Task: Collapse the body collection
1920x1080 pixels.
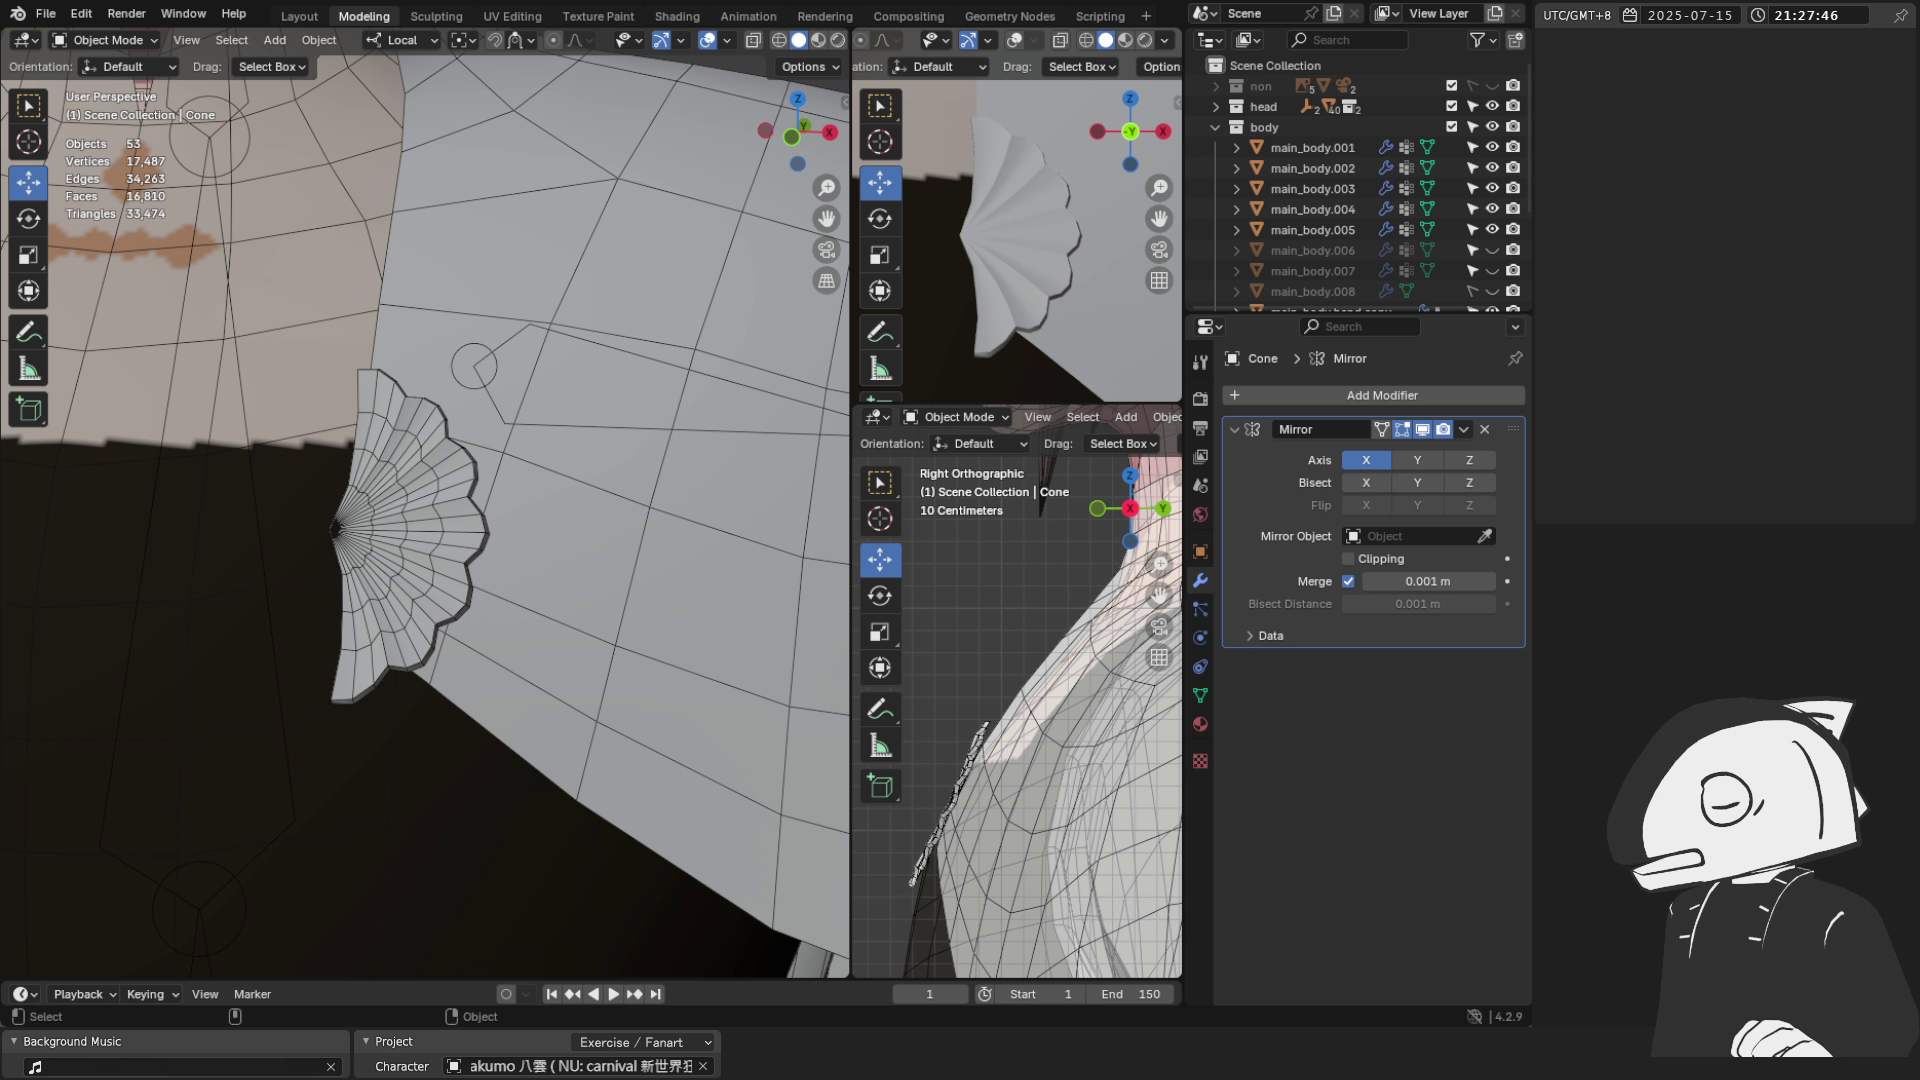Action: coord(1215,127)
